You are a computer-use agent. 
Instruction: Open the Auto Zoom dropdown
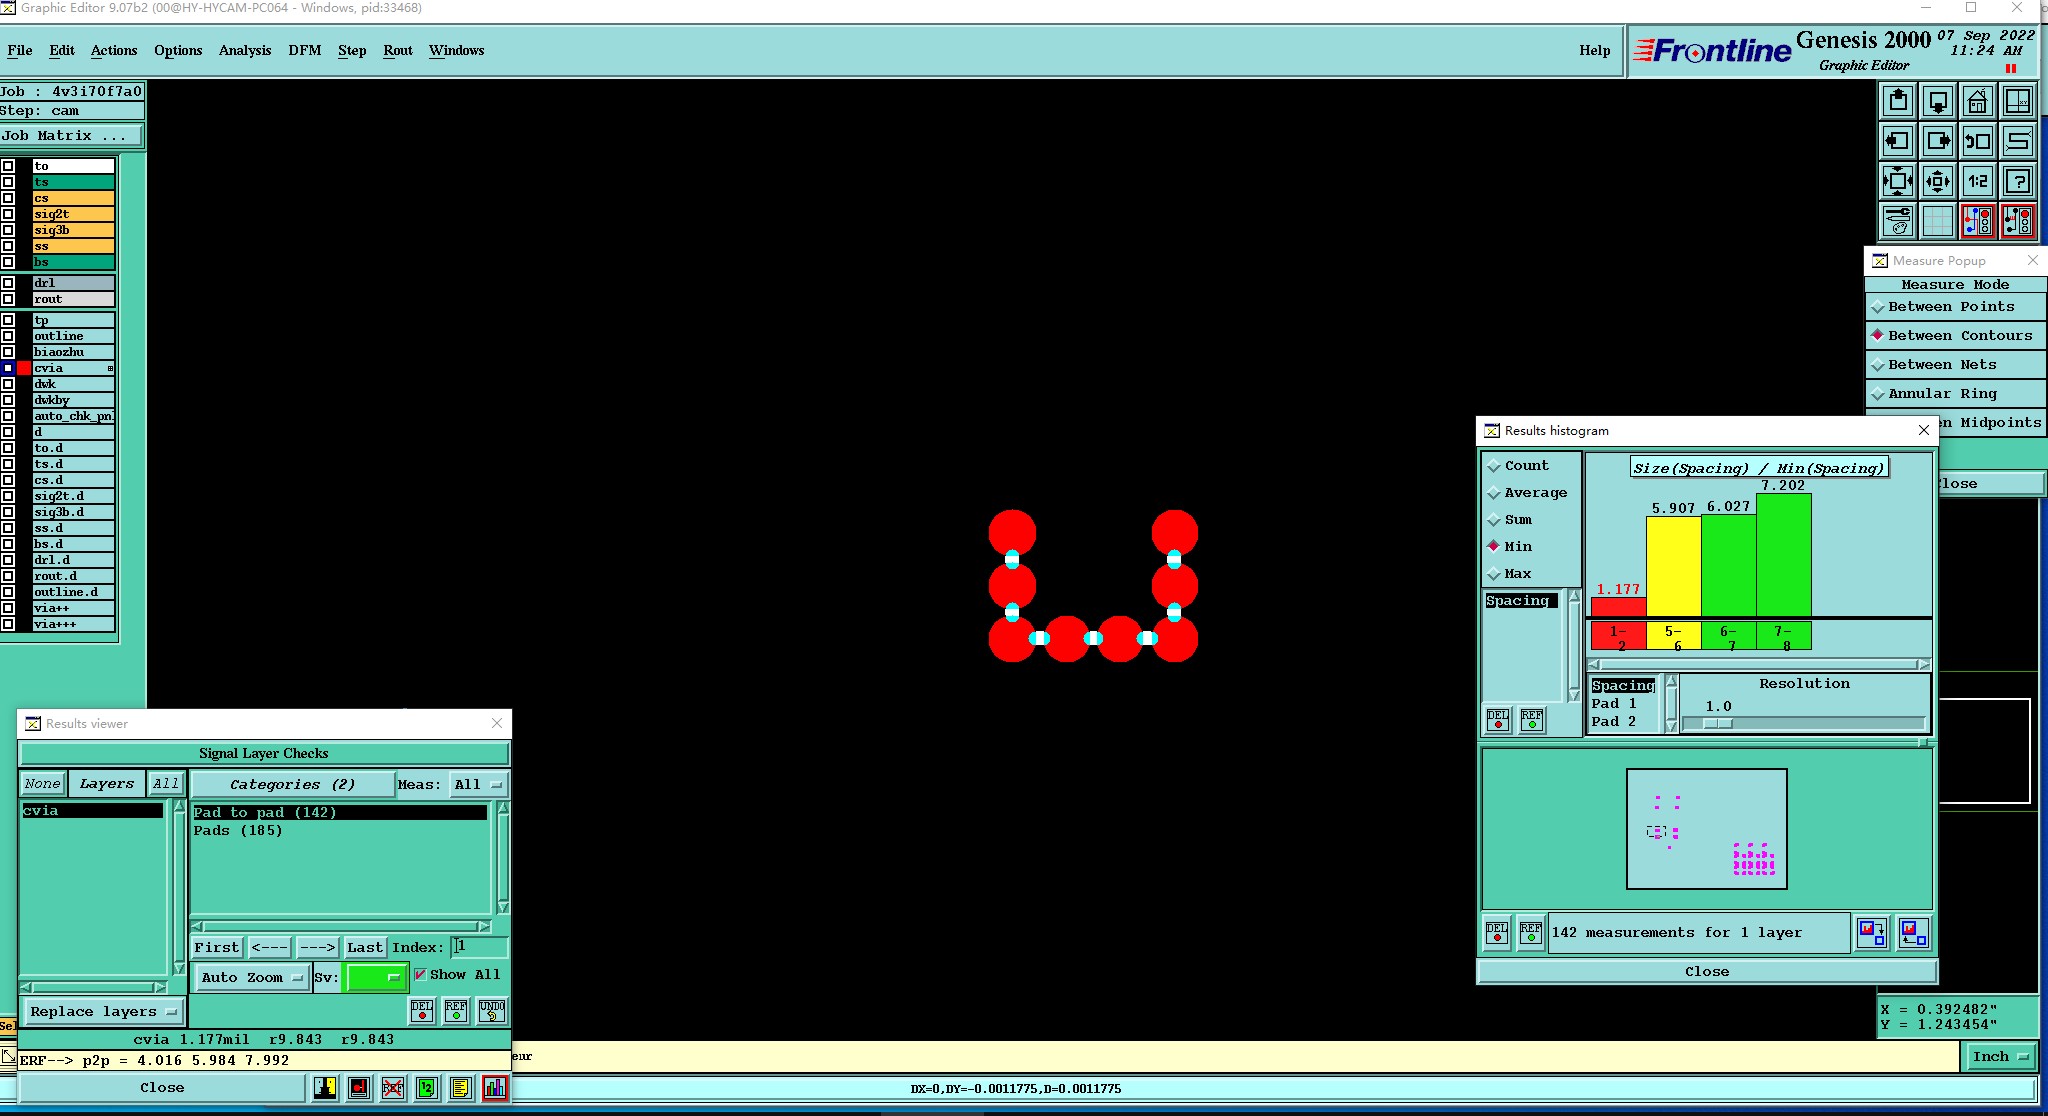[x=252, y=978]
